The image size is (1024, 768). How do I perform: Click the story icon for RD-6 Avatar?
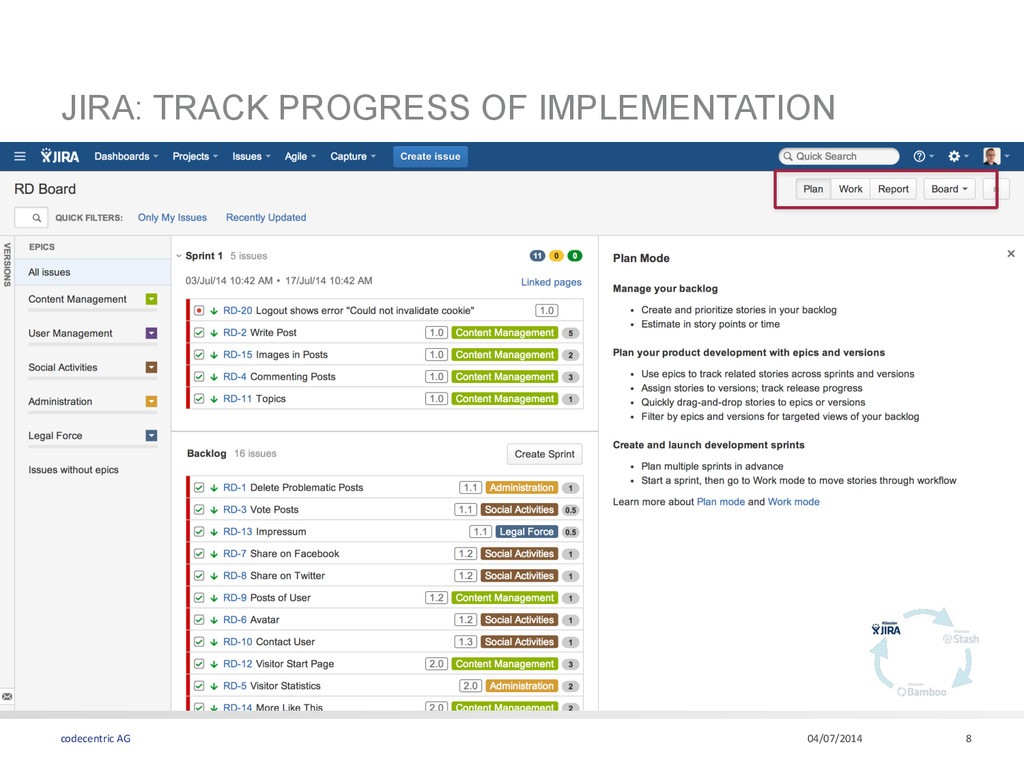(x=199, y=620)
